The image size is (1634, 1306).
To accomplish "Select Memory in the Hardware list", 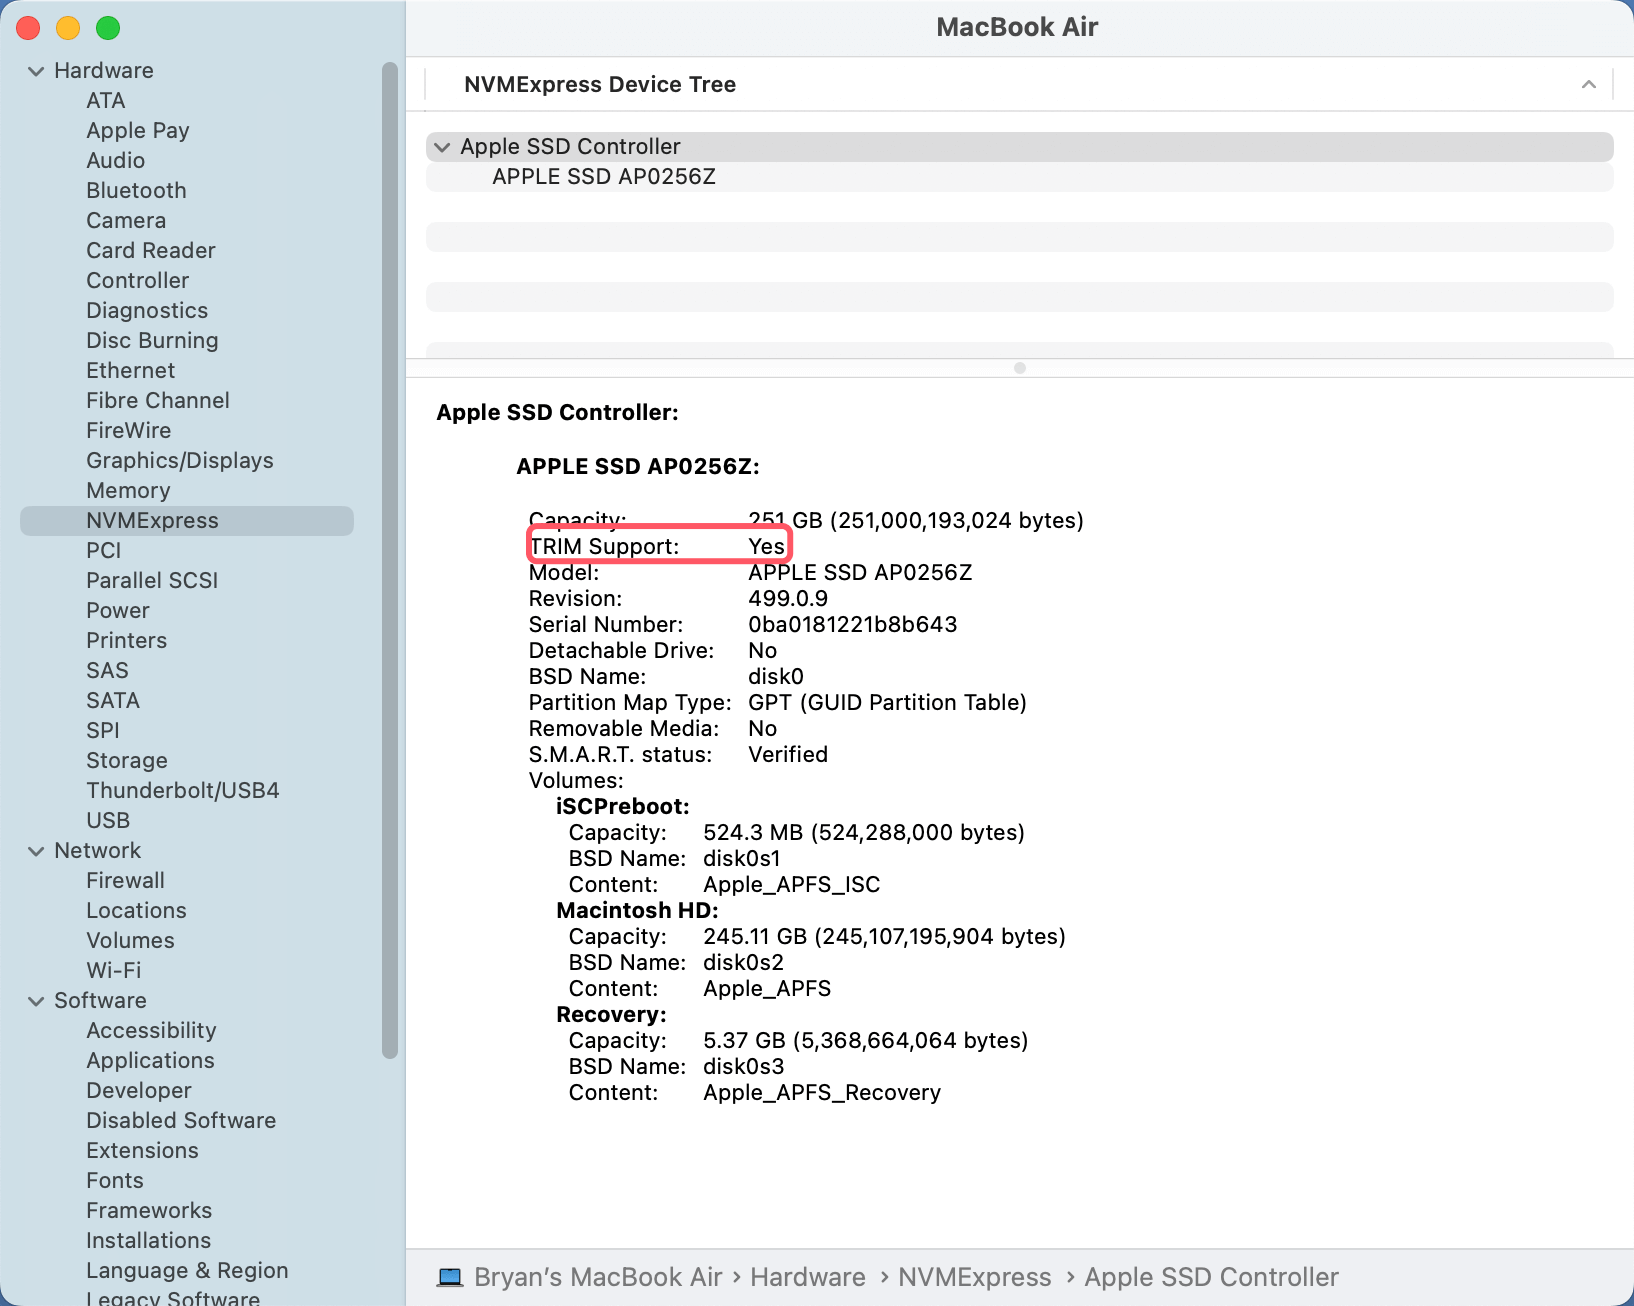I will [x=128, y=491].
